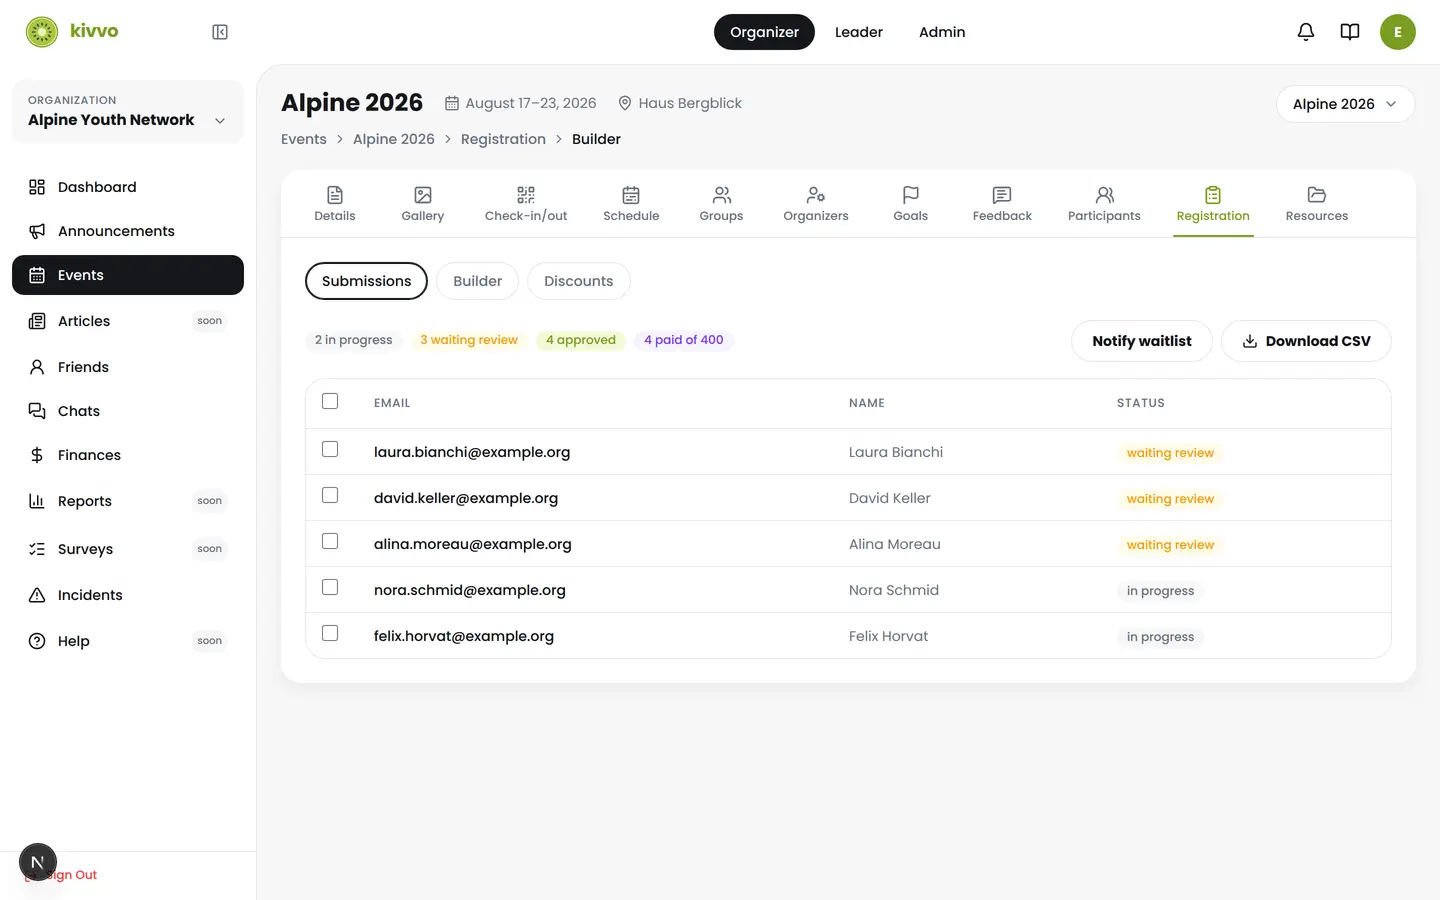
Task: Open the Participants tab
Action: click(x=1104, y=204)
